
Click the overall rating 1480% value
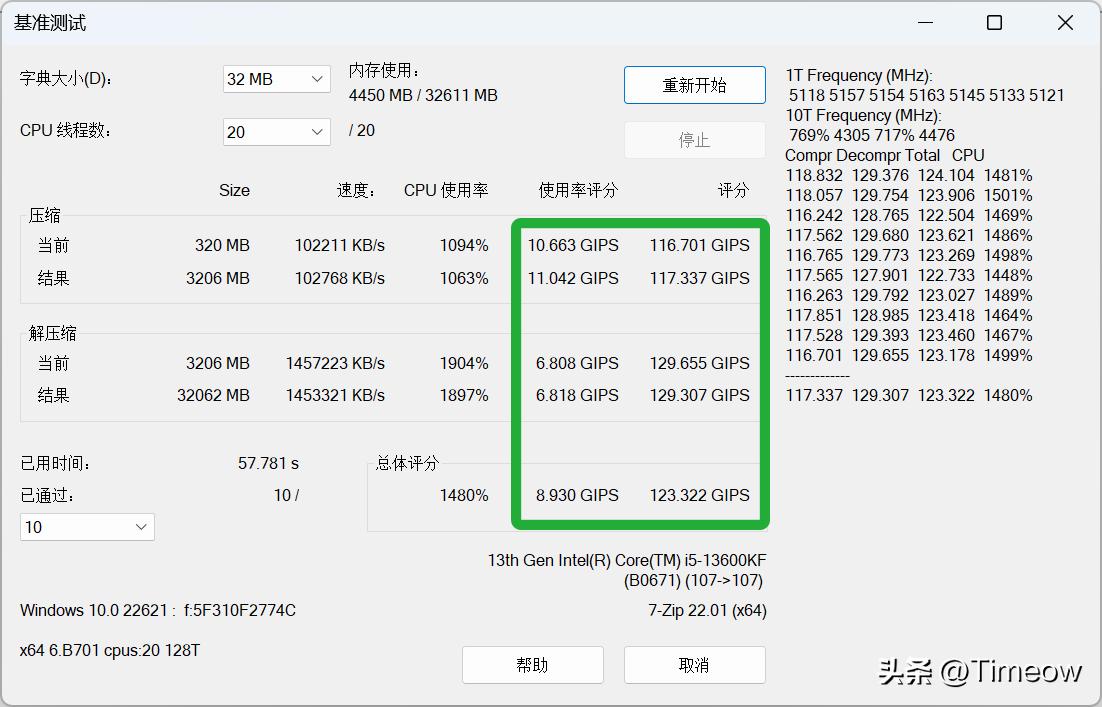pos(463,494)
